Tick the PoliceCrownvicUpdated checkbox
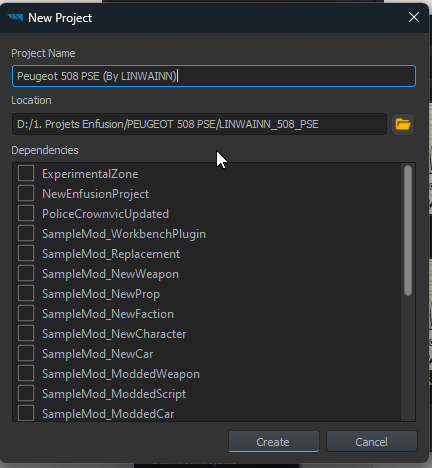Screen dimensions: 432x468 pos(26,213)
